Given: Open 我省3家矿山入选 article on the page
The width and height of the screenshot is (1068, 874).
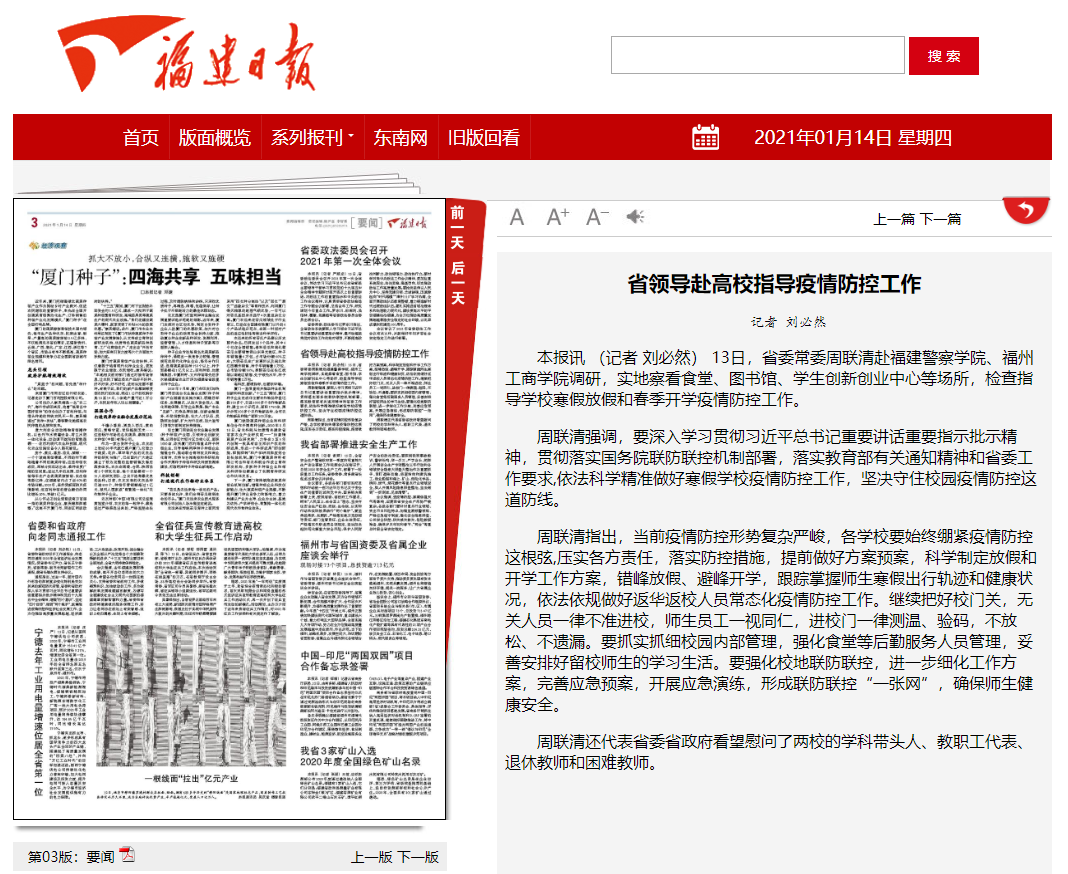Looking at the screenshot, I should 360,755.
